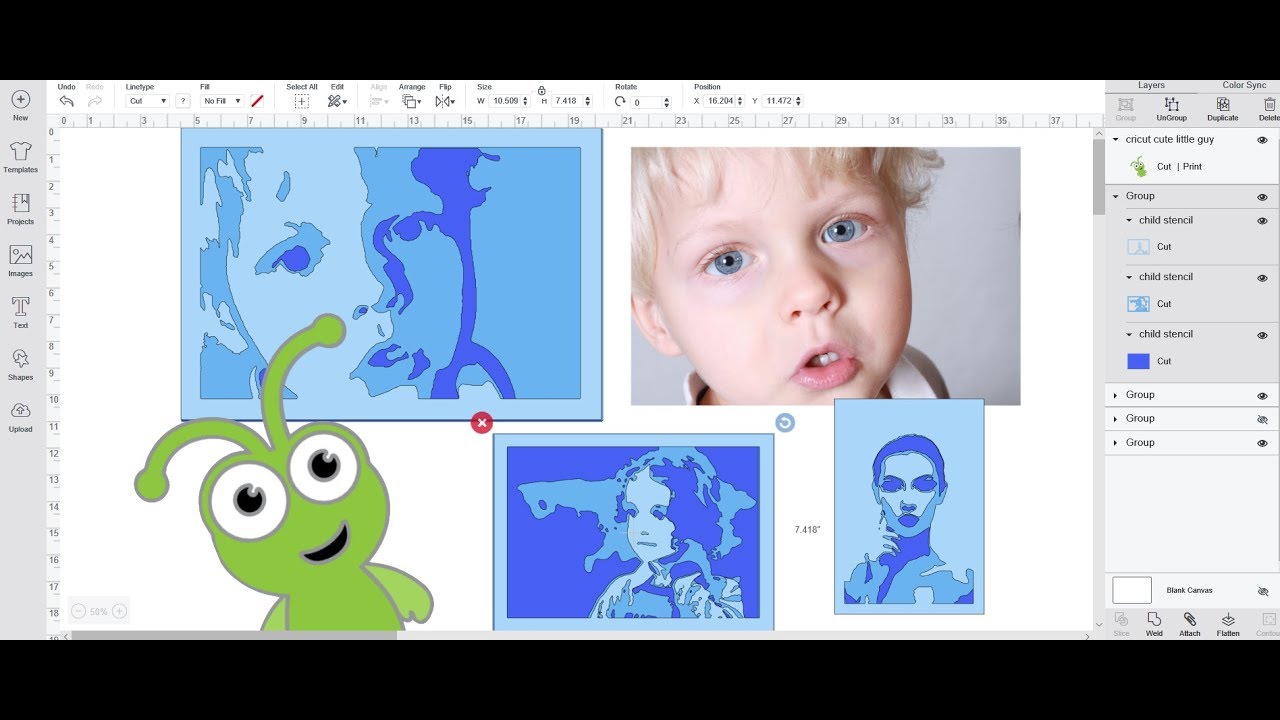
Task: Click the 'Cut | Print' layer text
Action: point(1180,167)
